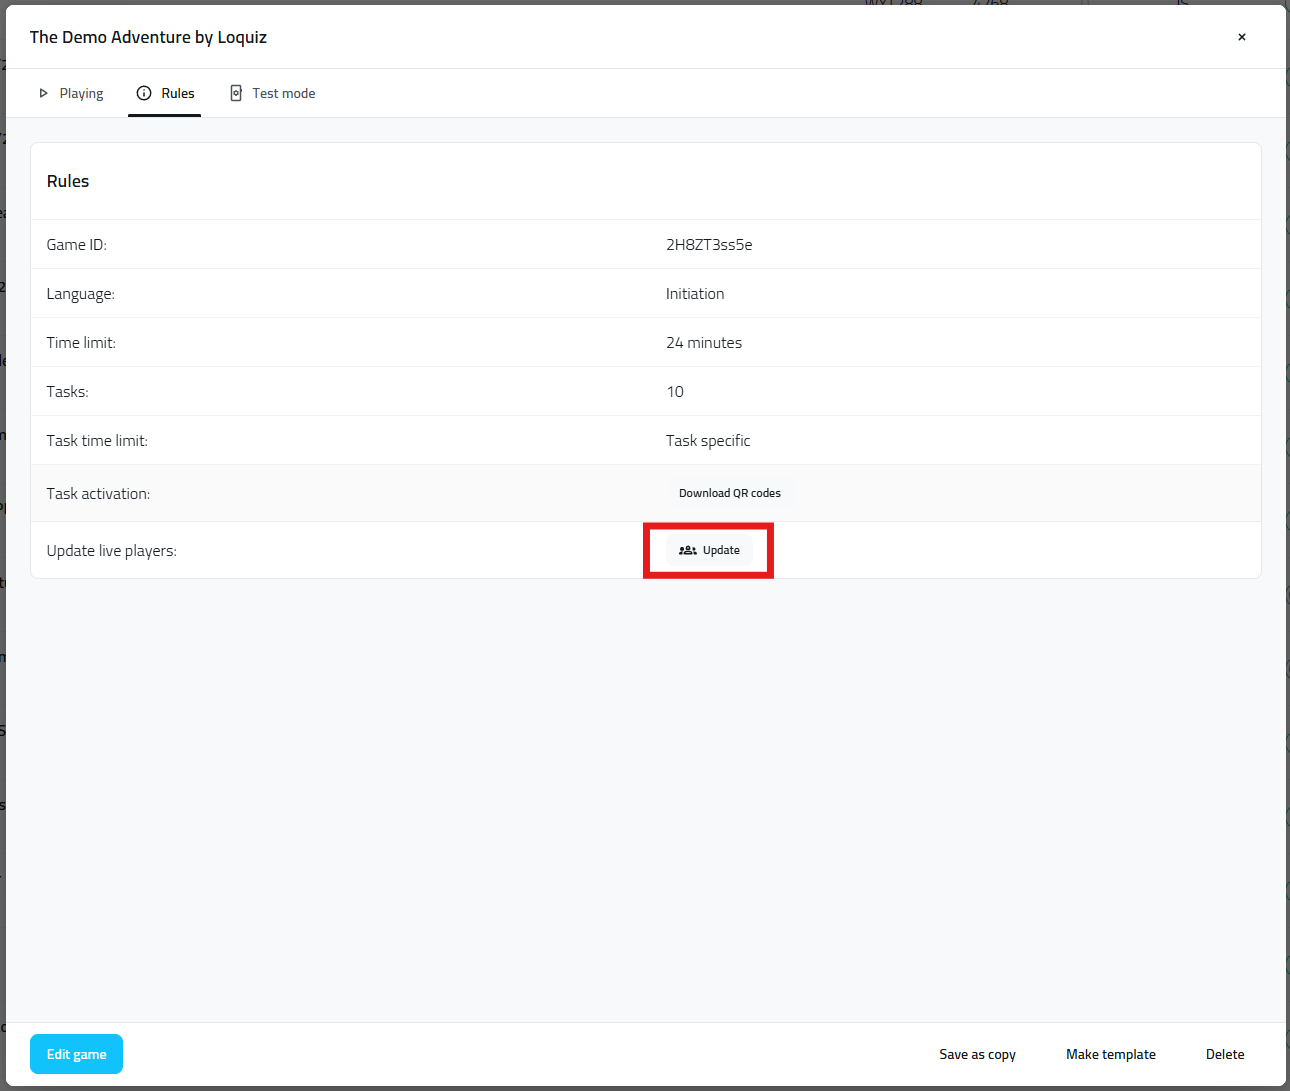This screenshot has height=1091, width=1290.
Task: Click the 24 minutes time limit value
Action: click(x=704, y=343)
